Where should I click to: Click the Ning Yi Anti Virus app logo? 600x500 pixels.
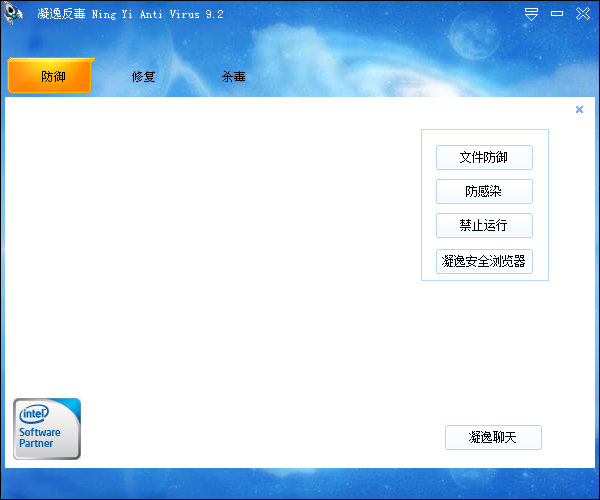13,14
